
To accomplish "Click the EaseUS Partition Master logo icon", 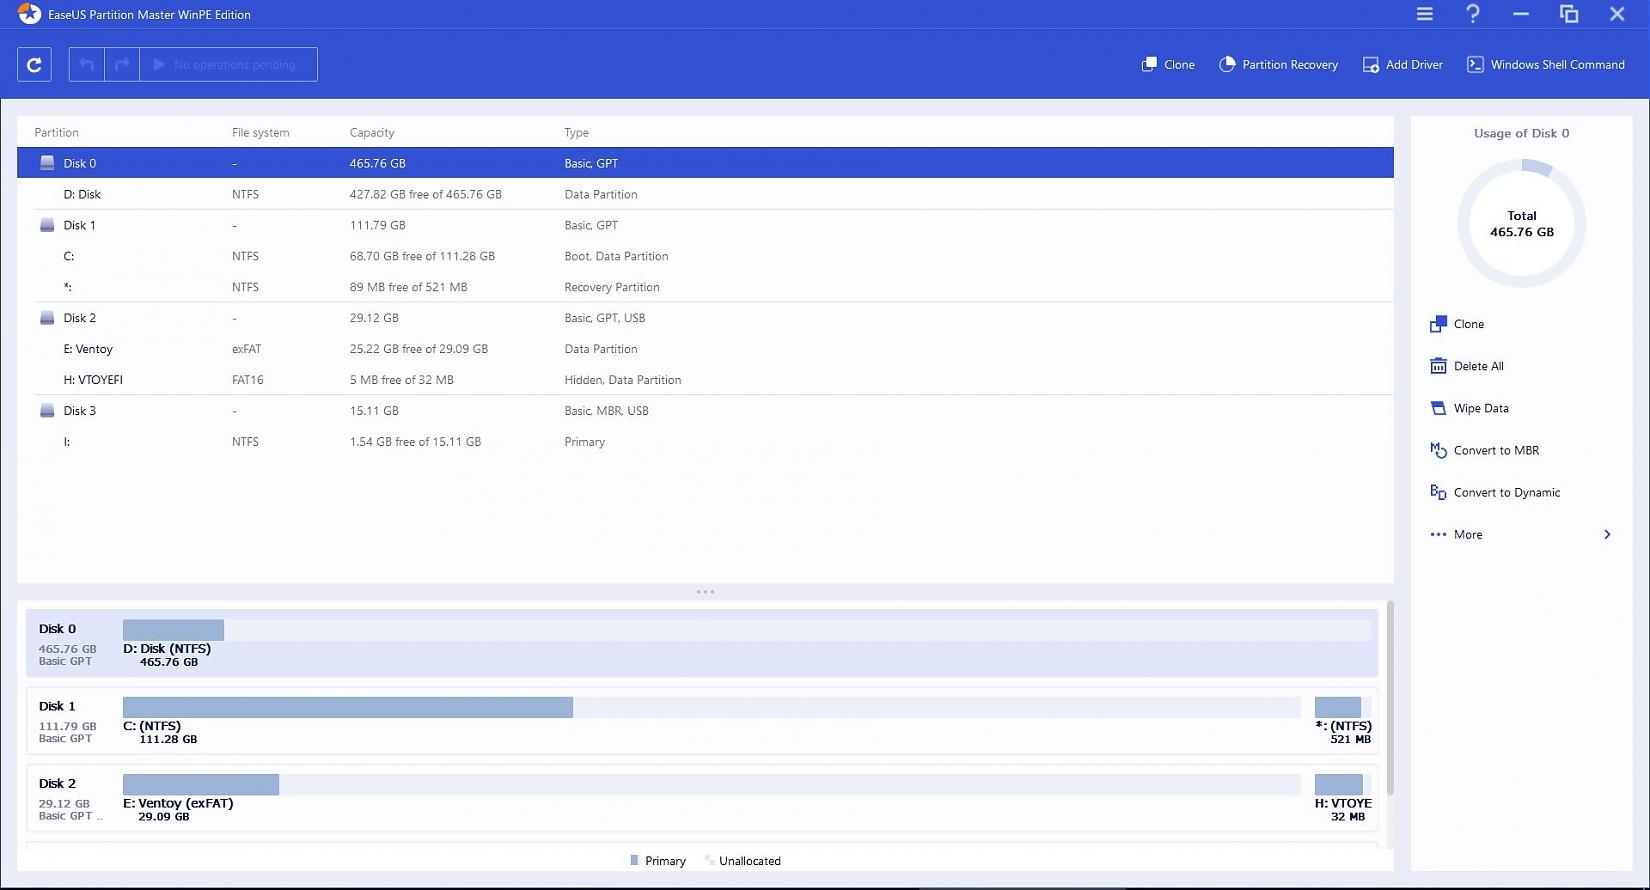I will point(29,14).
